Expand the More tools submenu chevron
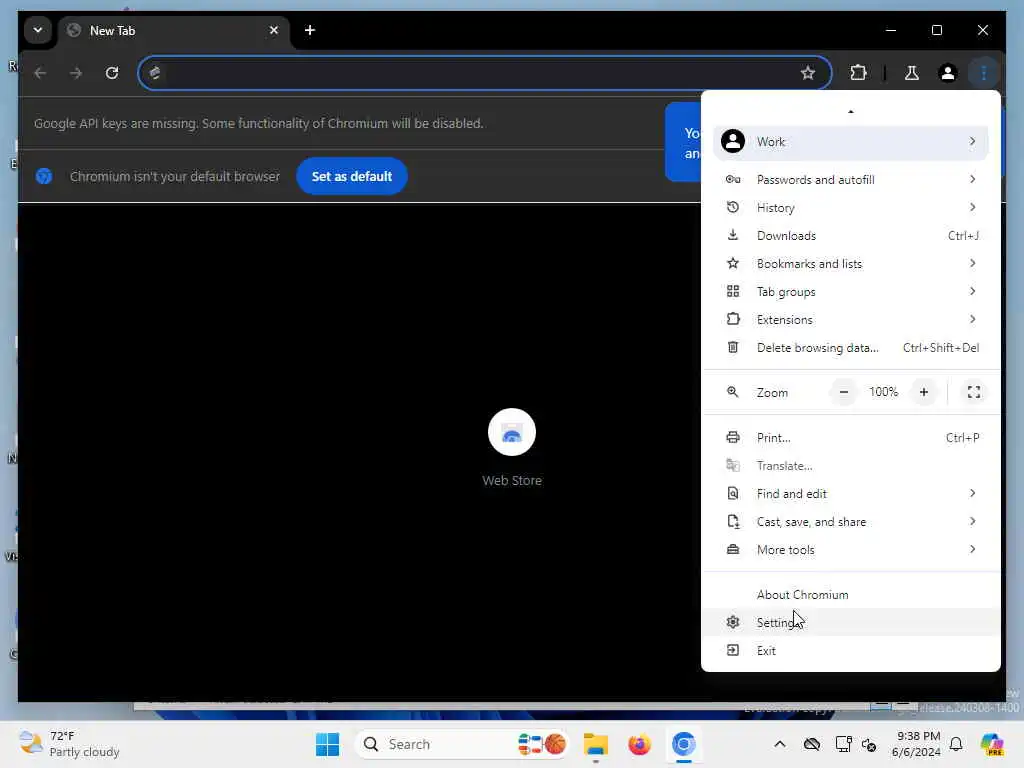Image resolution: width=1024 pixels, height=768 pixels. point(972,550)
